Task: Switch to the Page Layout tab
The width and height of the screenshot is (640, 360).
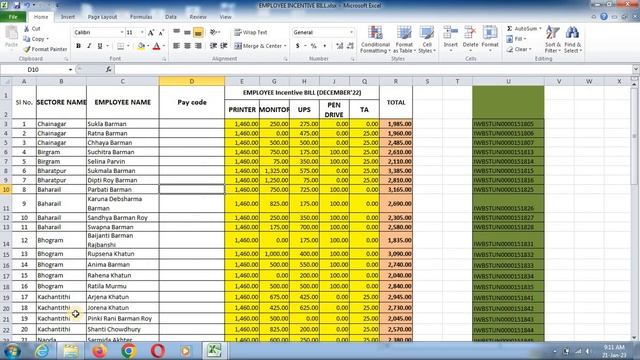Action: pyautogui.click(x=102, y=17)
